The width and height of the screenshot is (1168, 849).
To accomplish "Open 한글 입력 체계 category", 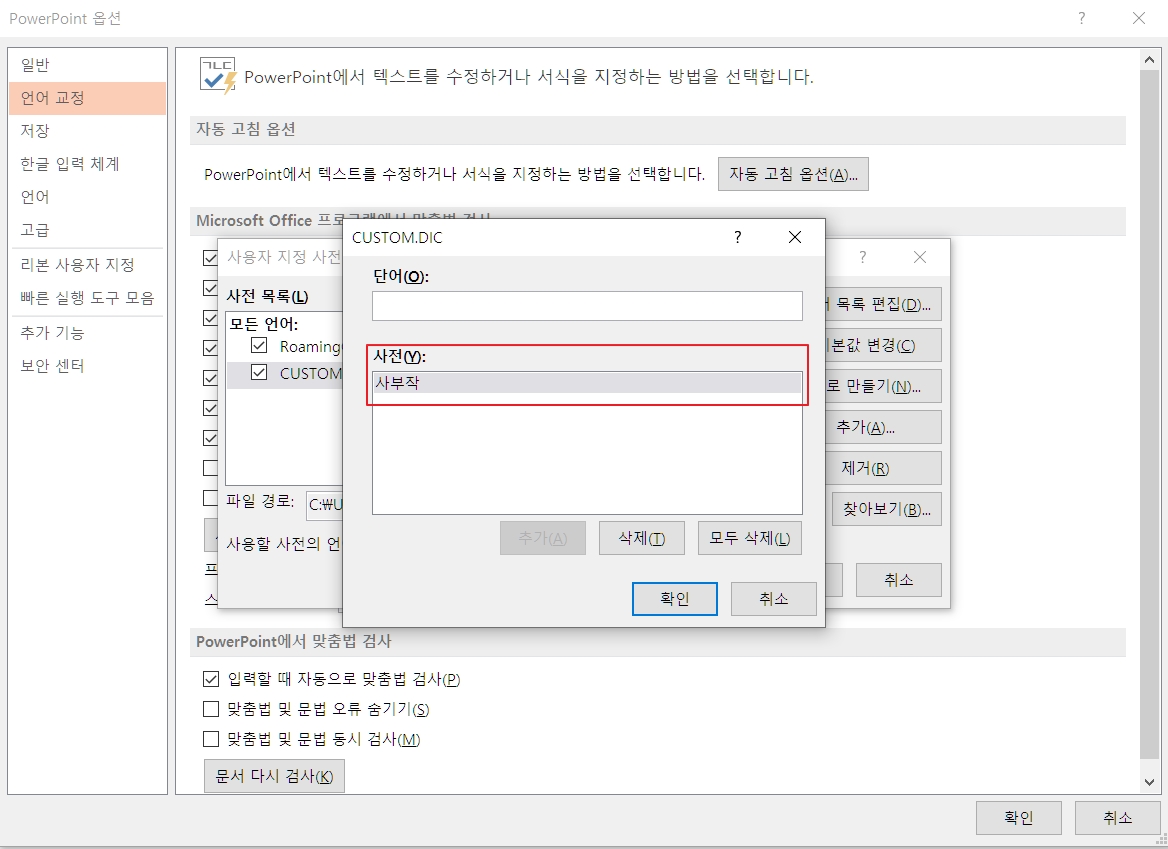I will coord(87,164).
